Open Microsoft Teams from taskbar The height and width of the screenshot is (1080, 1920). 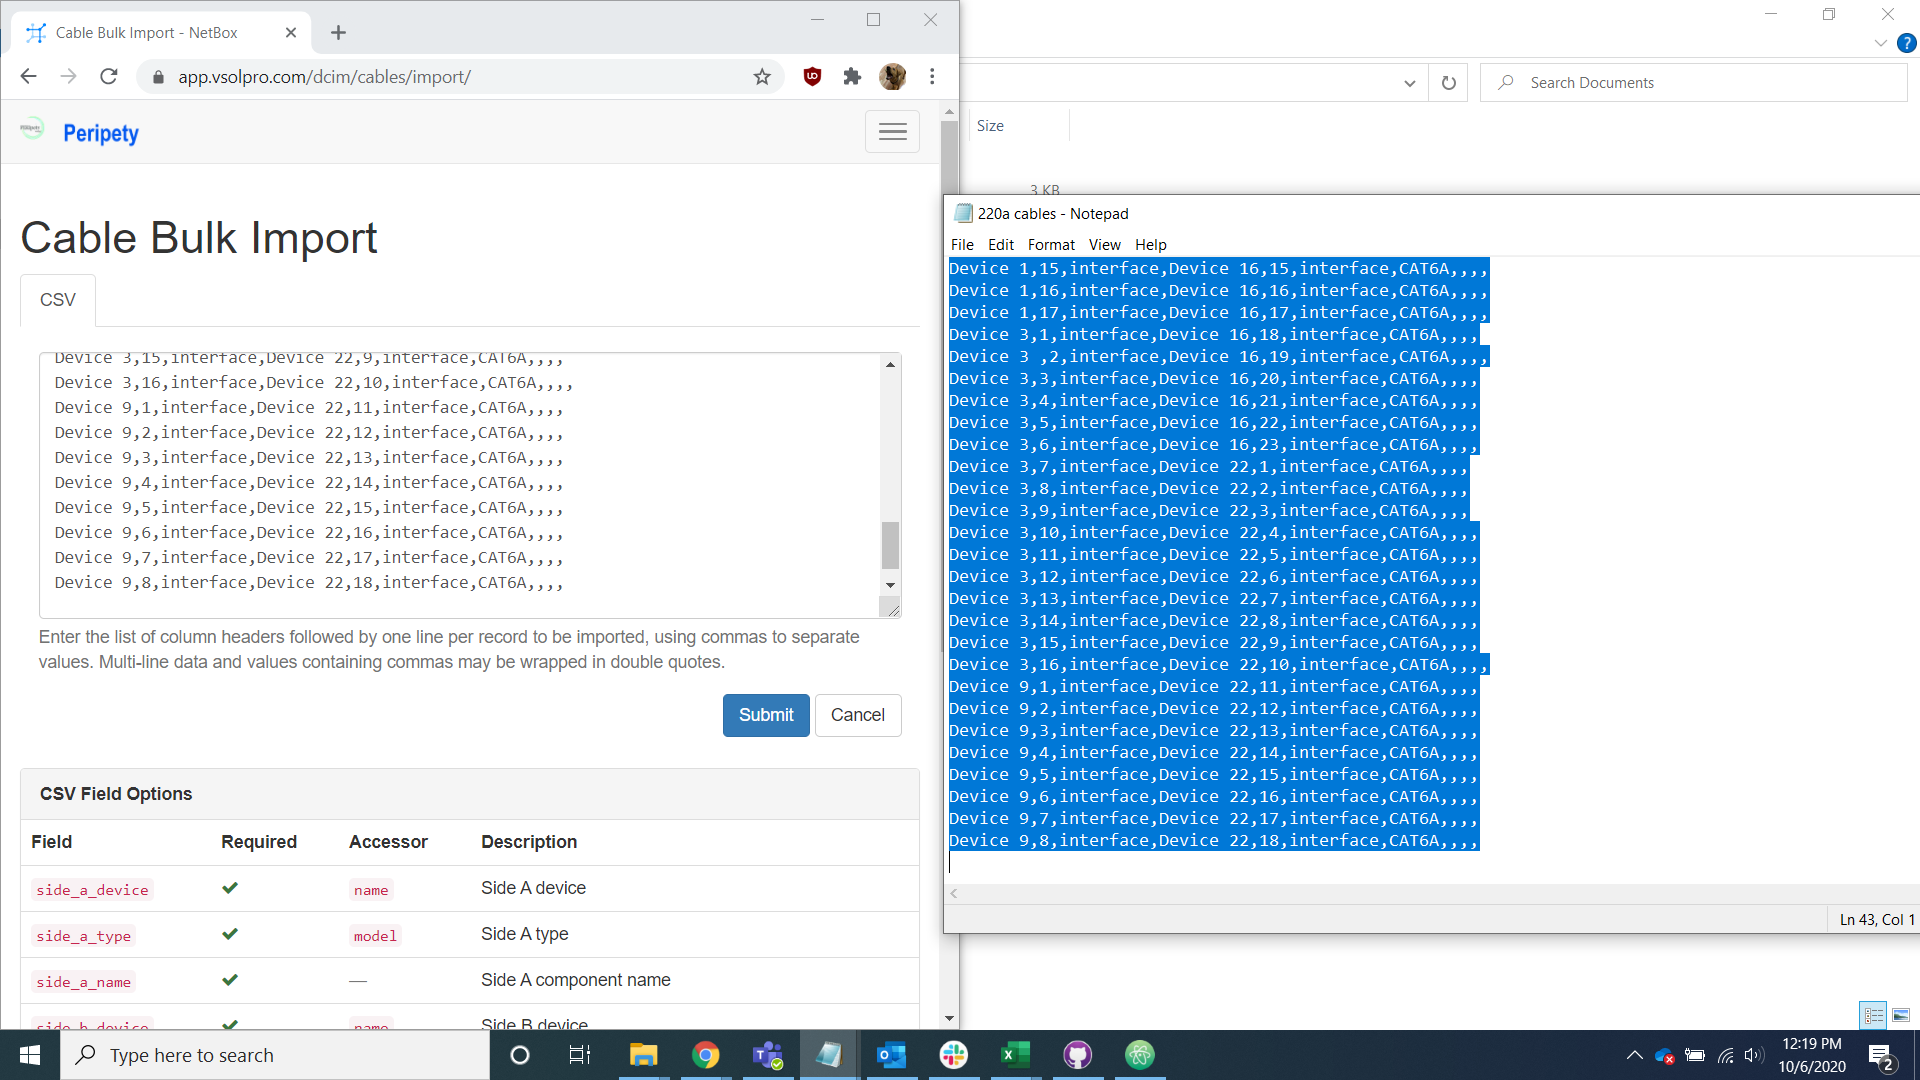[x=768, y=1055]
